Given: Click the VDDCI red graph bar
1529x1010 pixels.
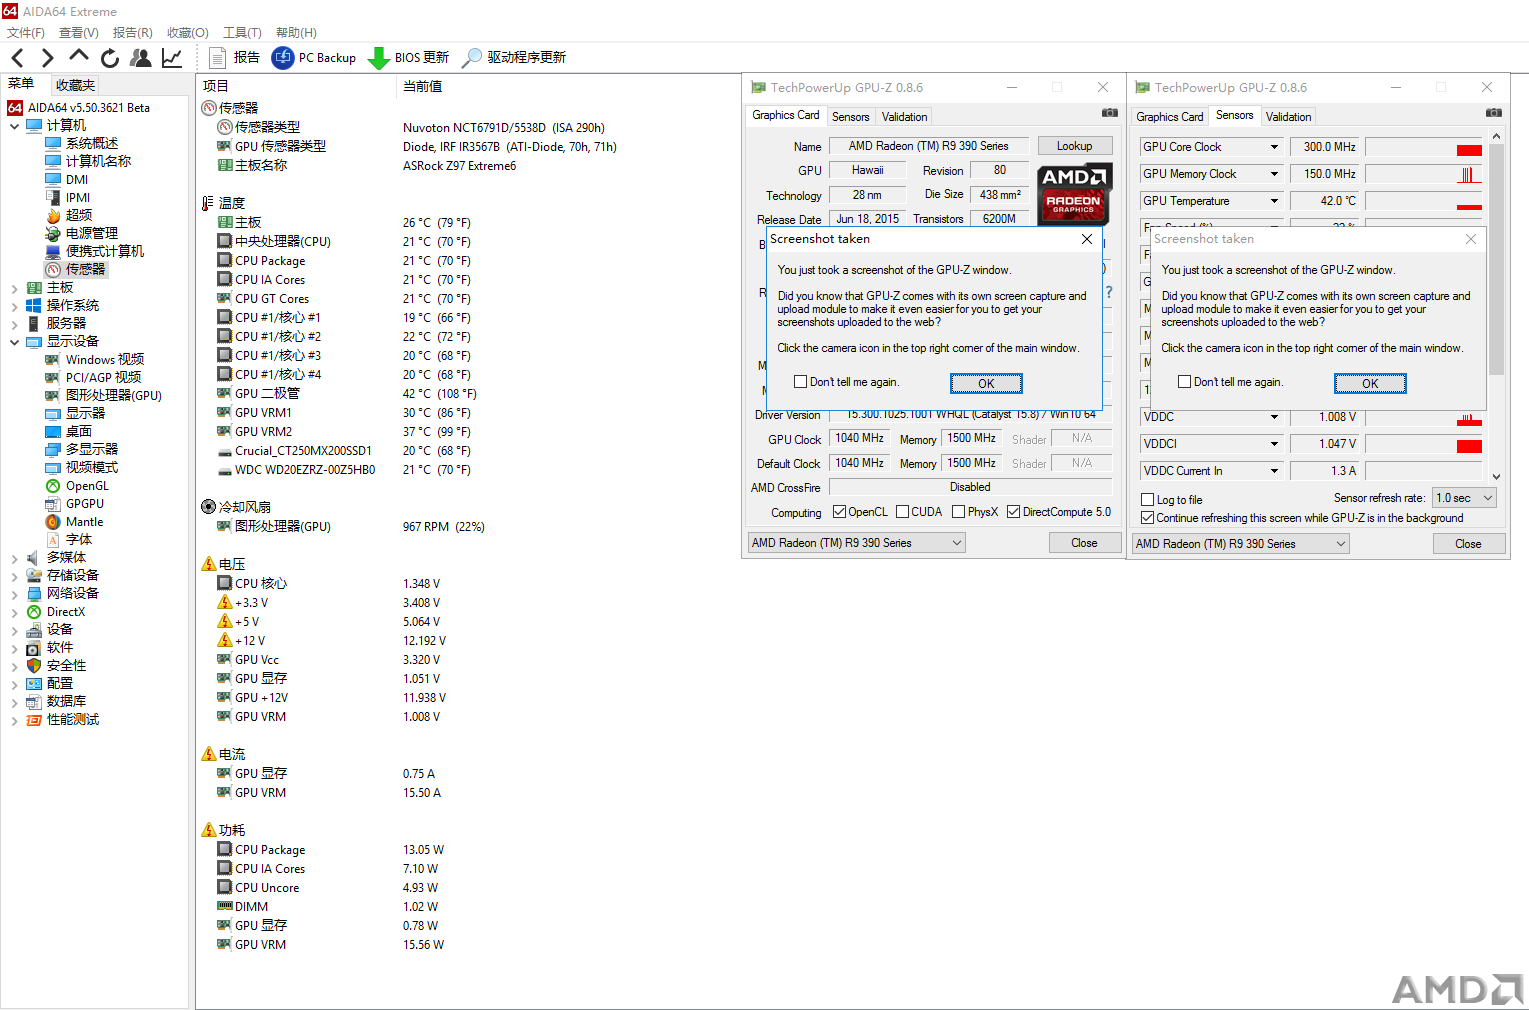Looking at the screenshot, I should (x=1469, y=446).
